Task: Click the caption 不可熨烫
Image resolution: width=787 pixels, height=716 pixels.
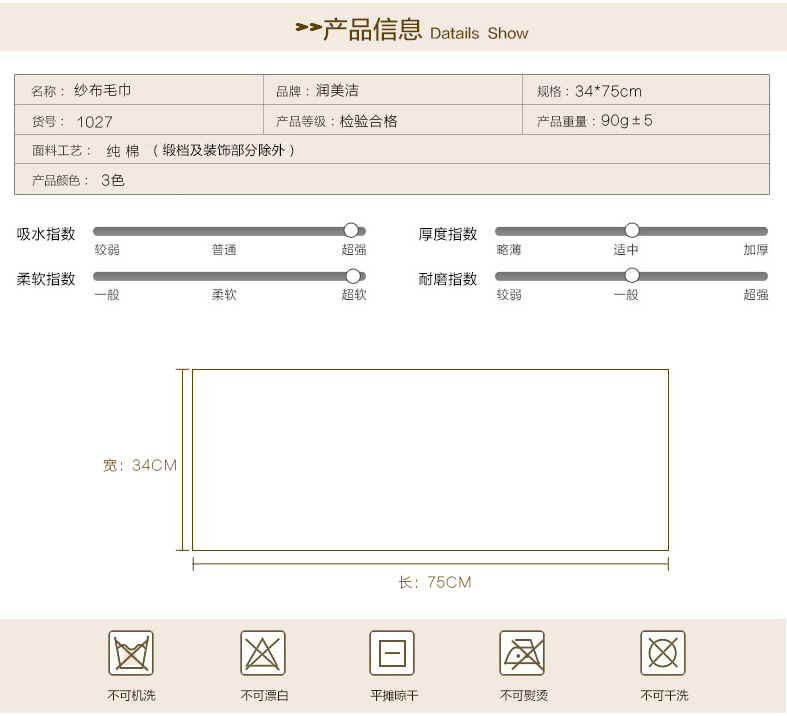Action: (523, 695)
